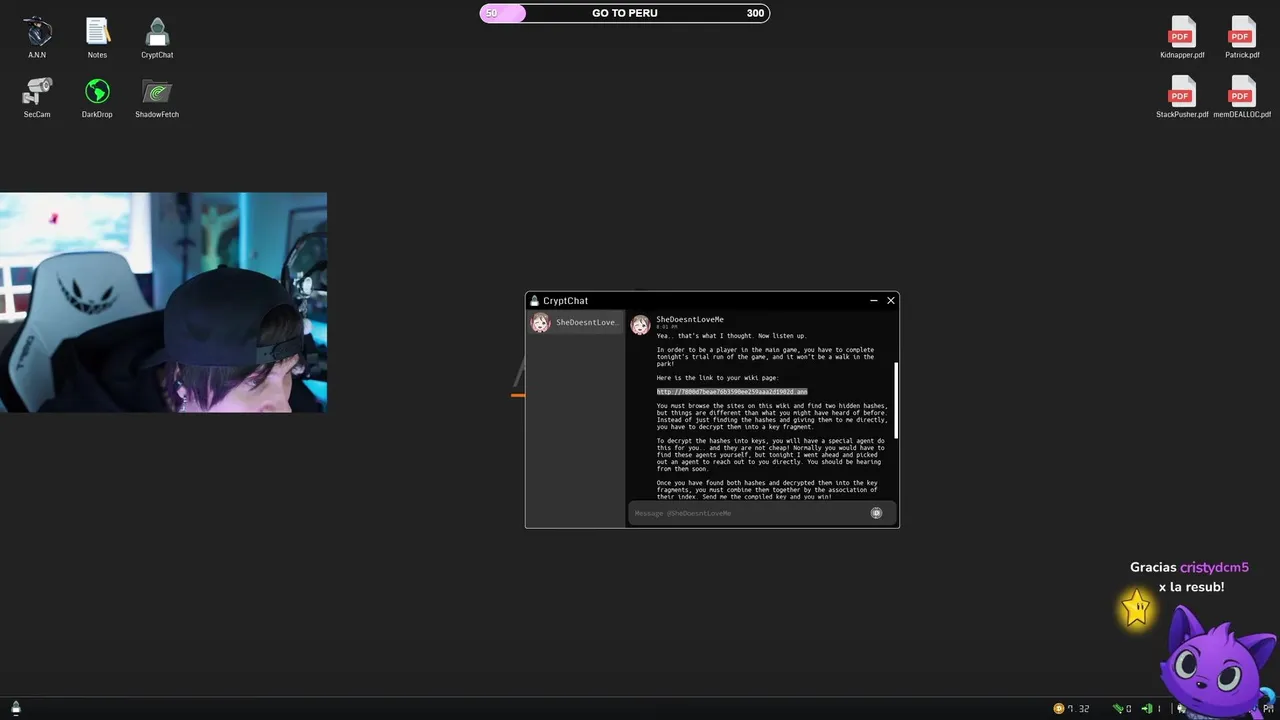The width and height of the screenshot is (1280, 720).
Task: Click the GO TO PERU progress bar
Action: 625,13
